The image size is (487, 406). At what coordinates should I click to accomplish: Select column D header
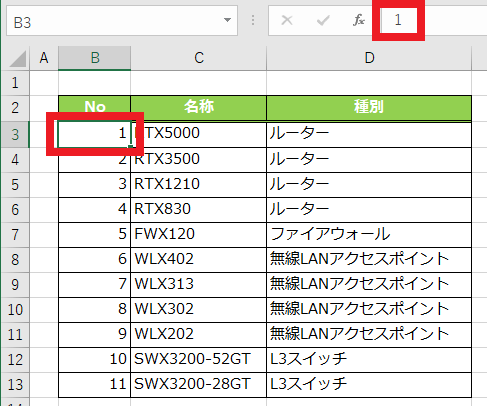pyautogui.click(x=369, y=58)
